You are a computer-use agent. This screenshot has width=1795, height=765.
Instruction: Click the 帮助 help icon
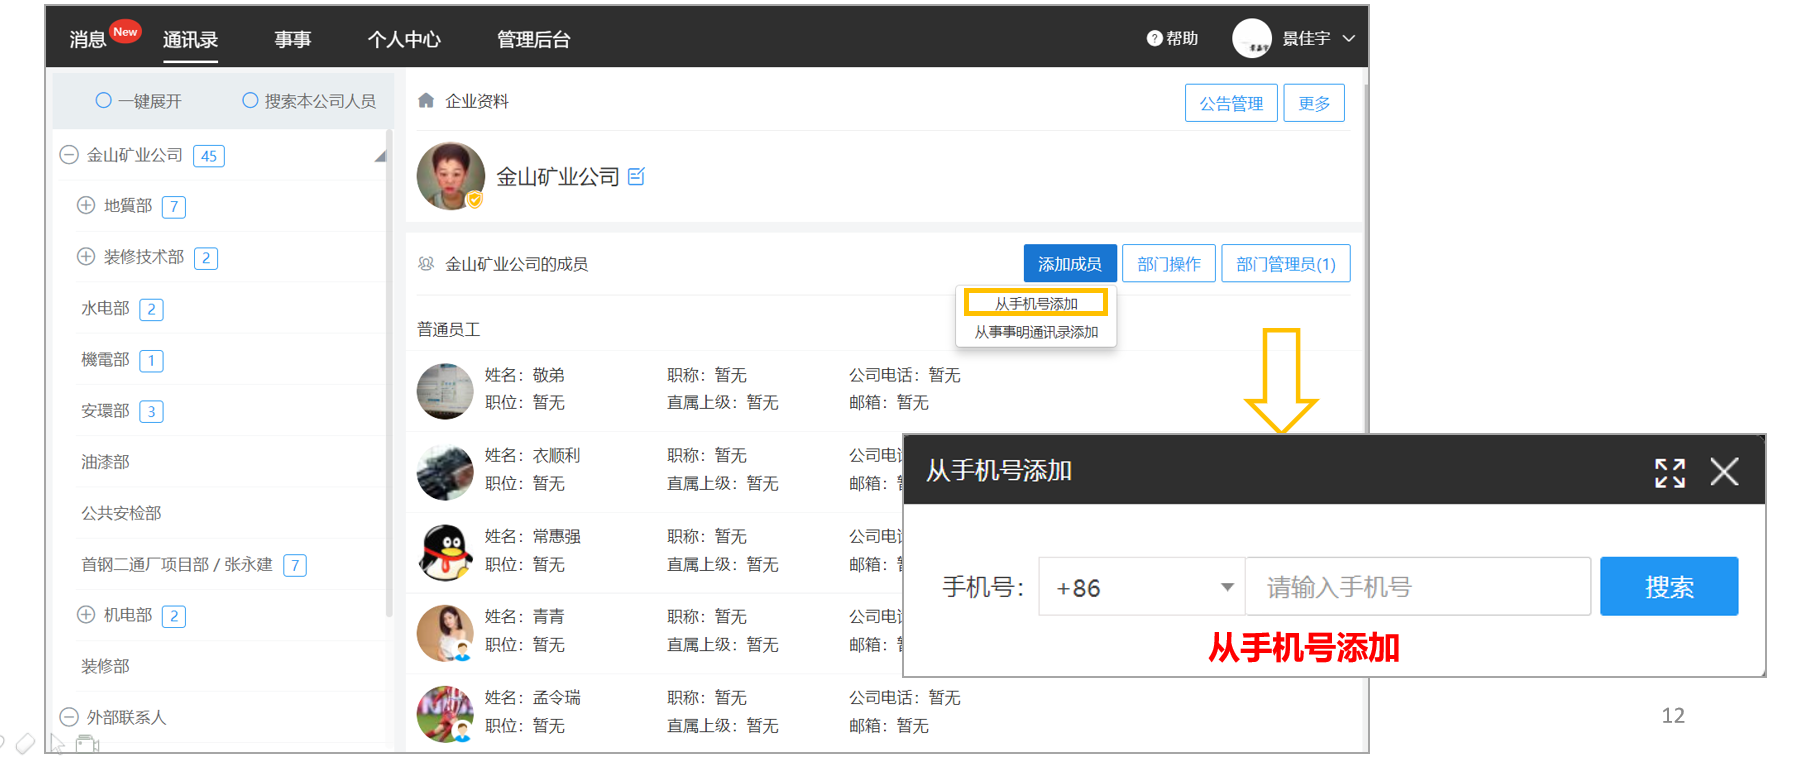(1154, 38)
